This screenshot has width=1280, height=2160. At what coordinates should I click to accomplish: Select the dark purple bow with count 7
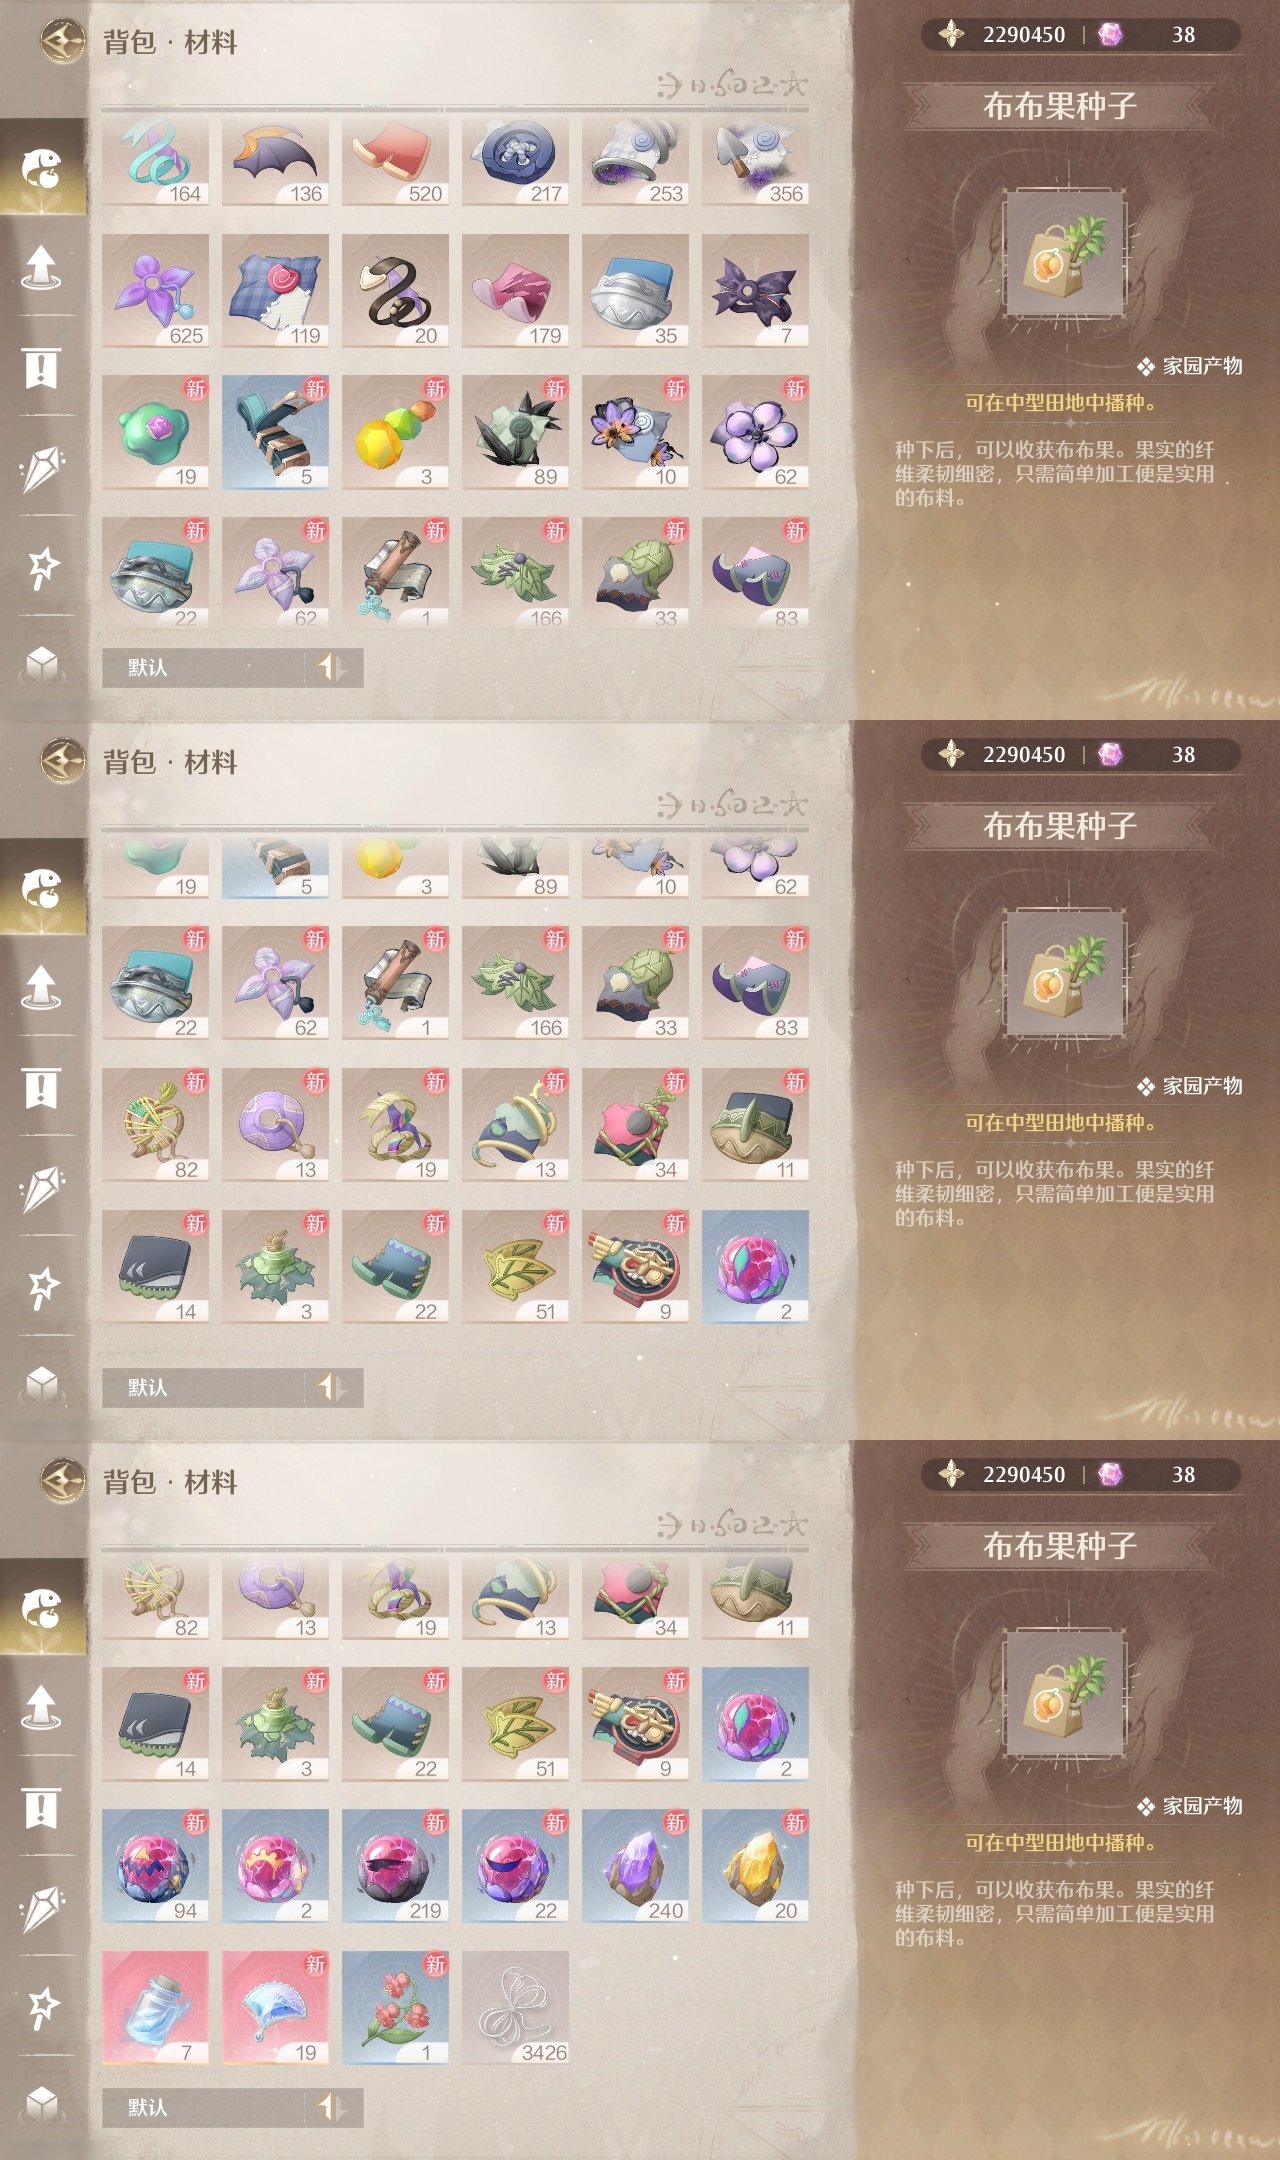[755, 291]
